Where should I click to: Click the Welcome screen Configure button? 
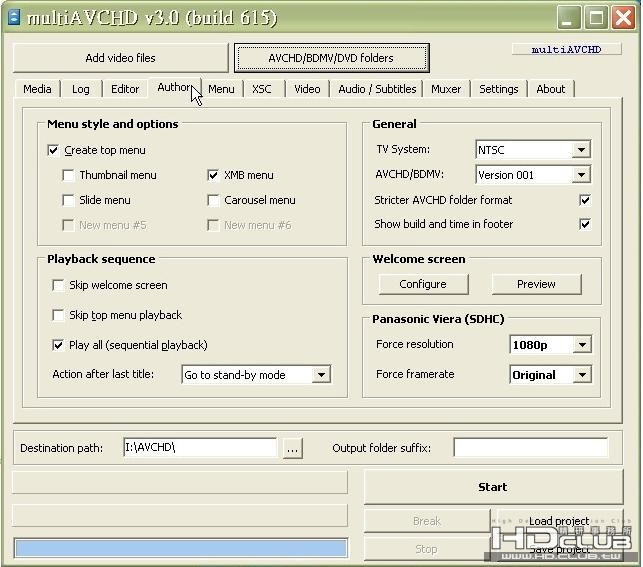423,284
